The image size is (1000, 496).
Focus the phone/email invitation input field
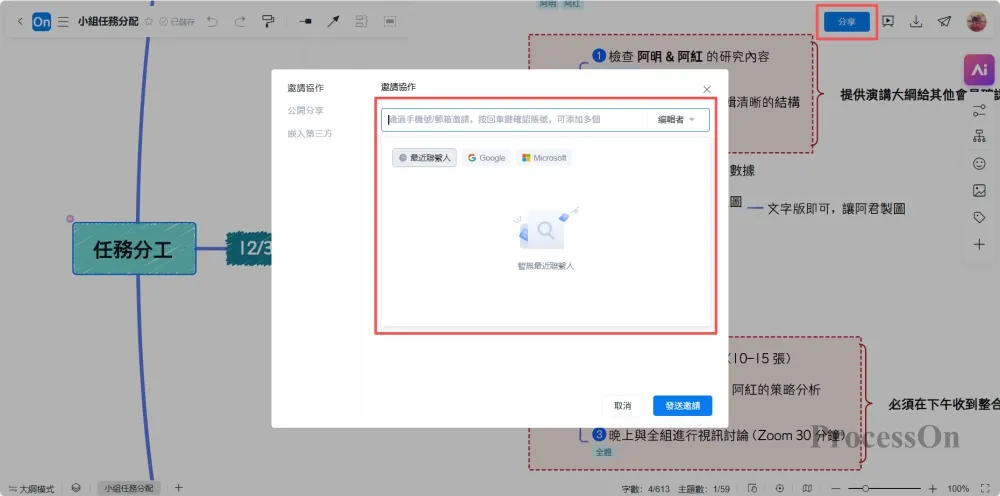coord(515,120)
